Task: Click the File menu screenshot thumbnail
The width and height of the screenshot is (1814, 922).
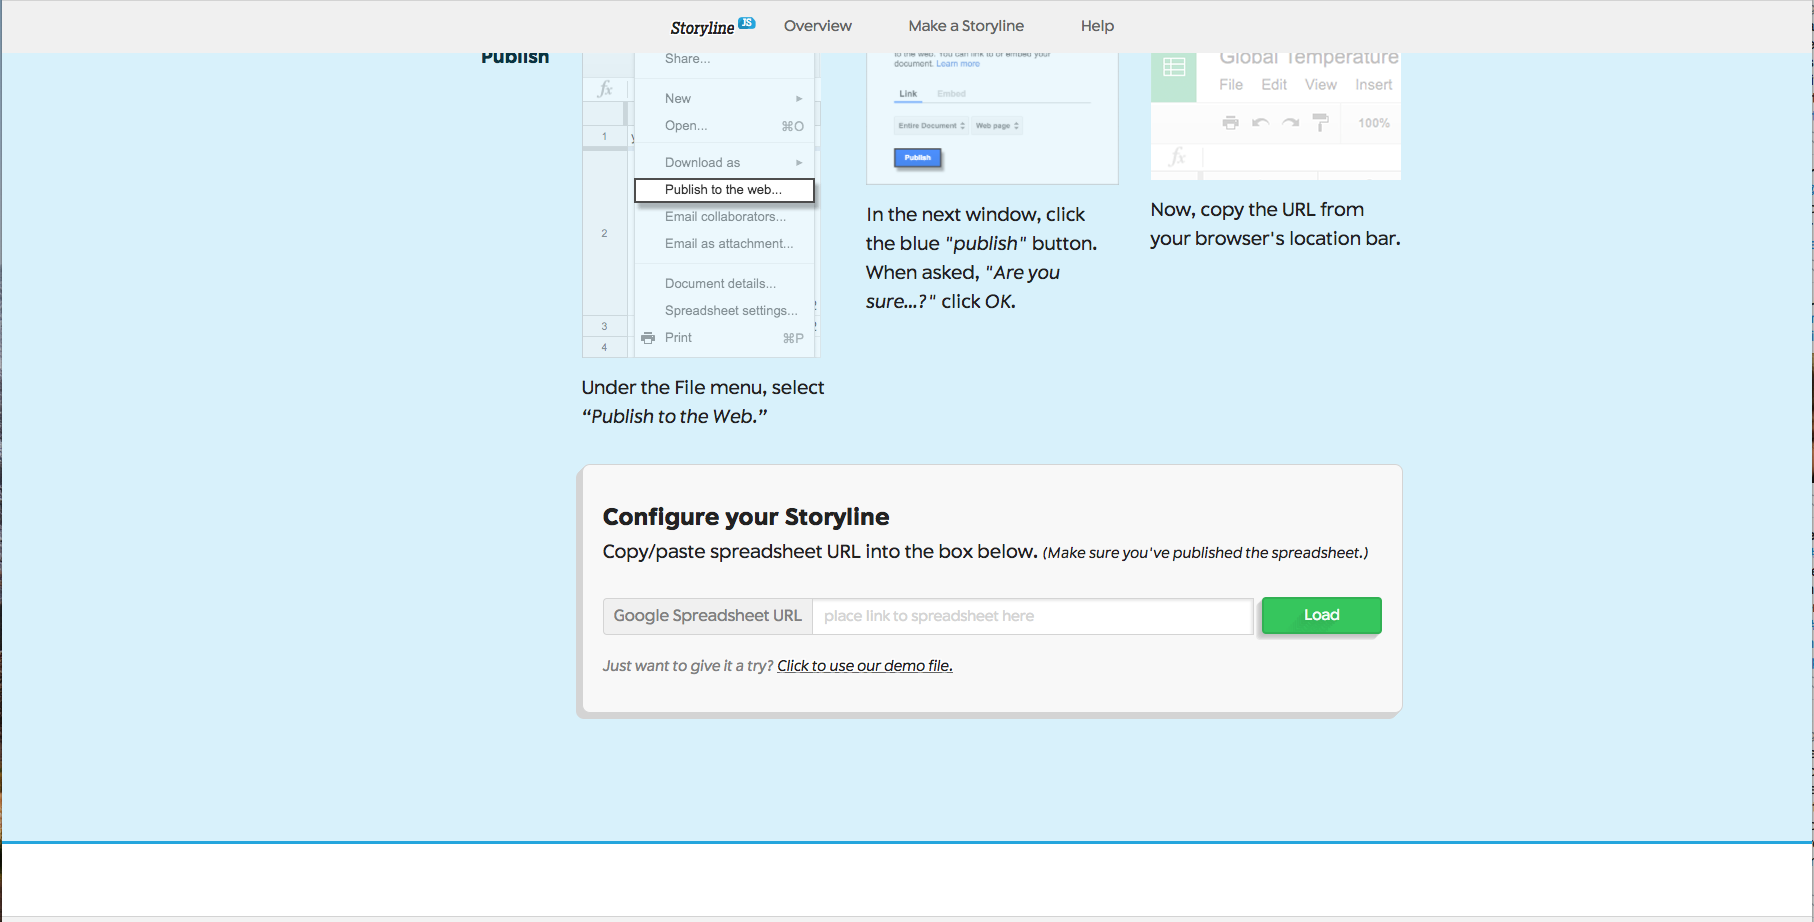Action: 701,205
